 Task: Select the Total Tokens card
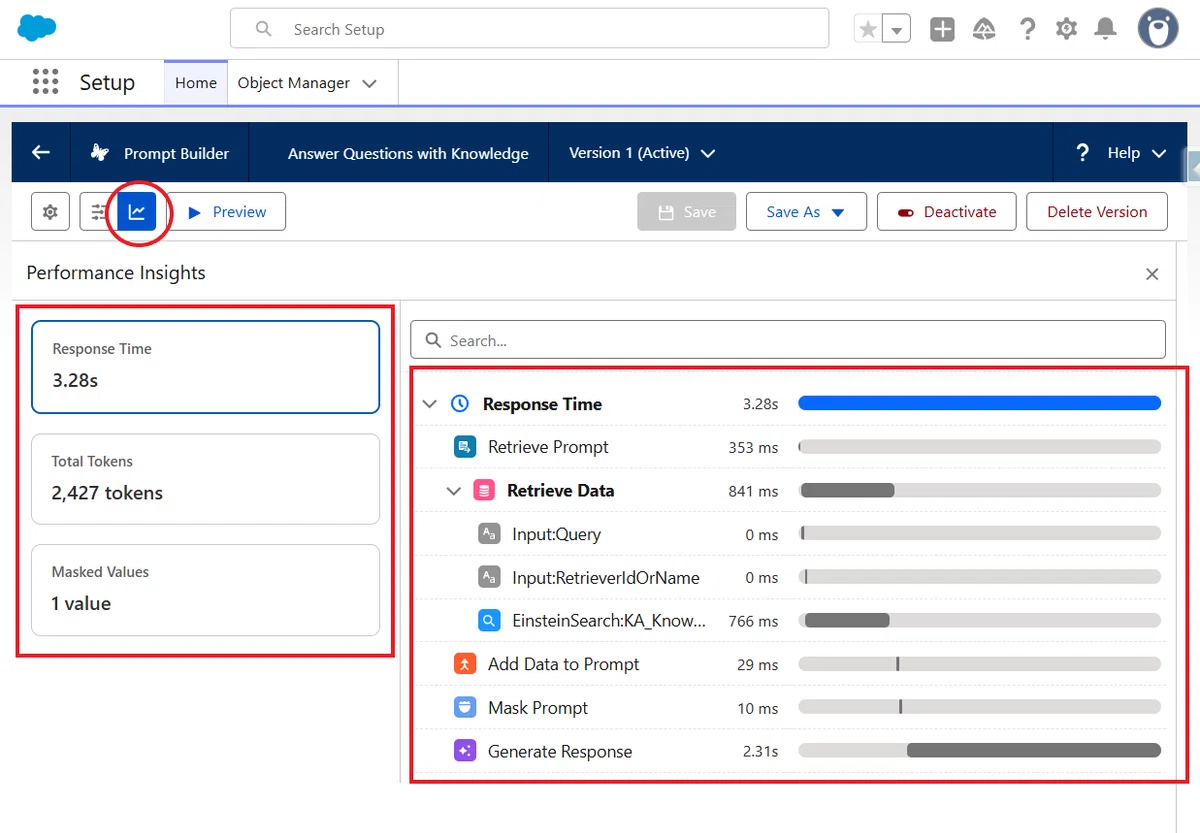point(205,479)
